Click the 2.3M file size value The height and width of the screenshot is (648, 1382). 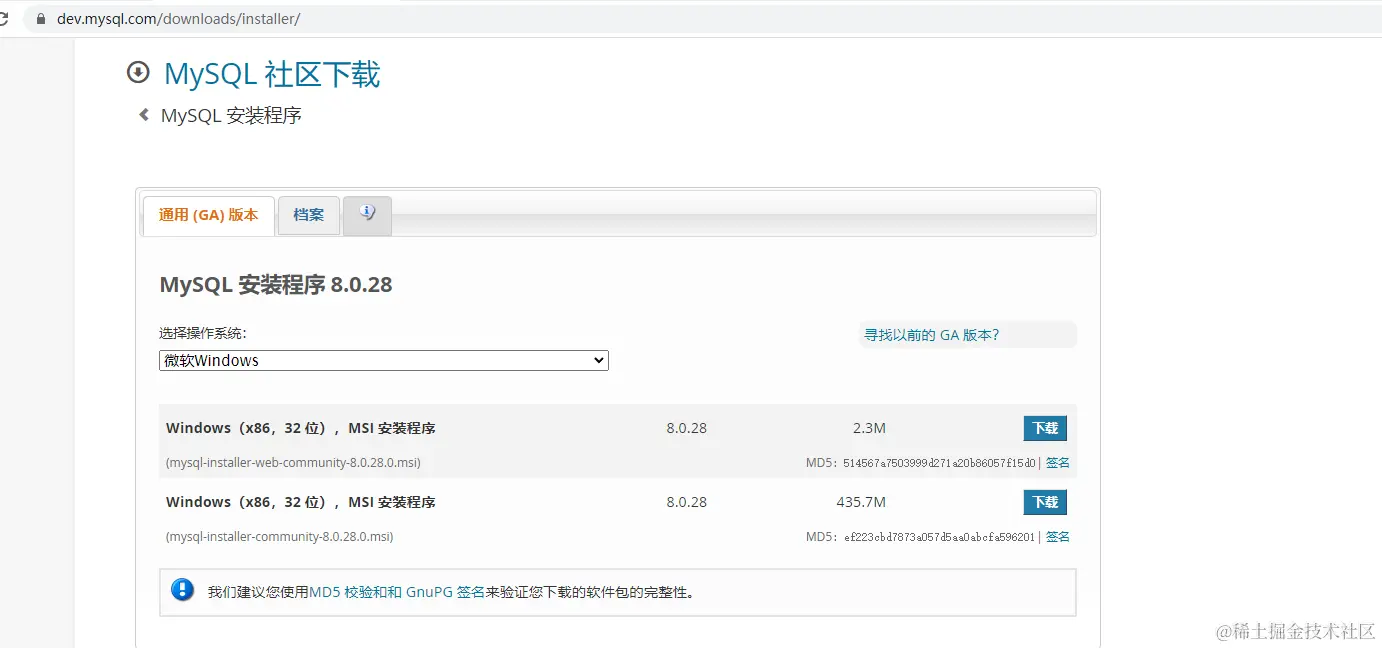tap(869, 428)
